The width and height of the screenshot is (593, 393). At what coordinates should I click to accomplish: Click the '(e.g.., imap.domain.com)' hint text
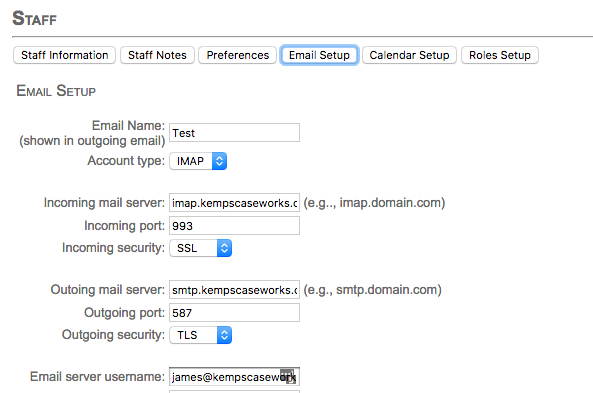click(374, 203)
